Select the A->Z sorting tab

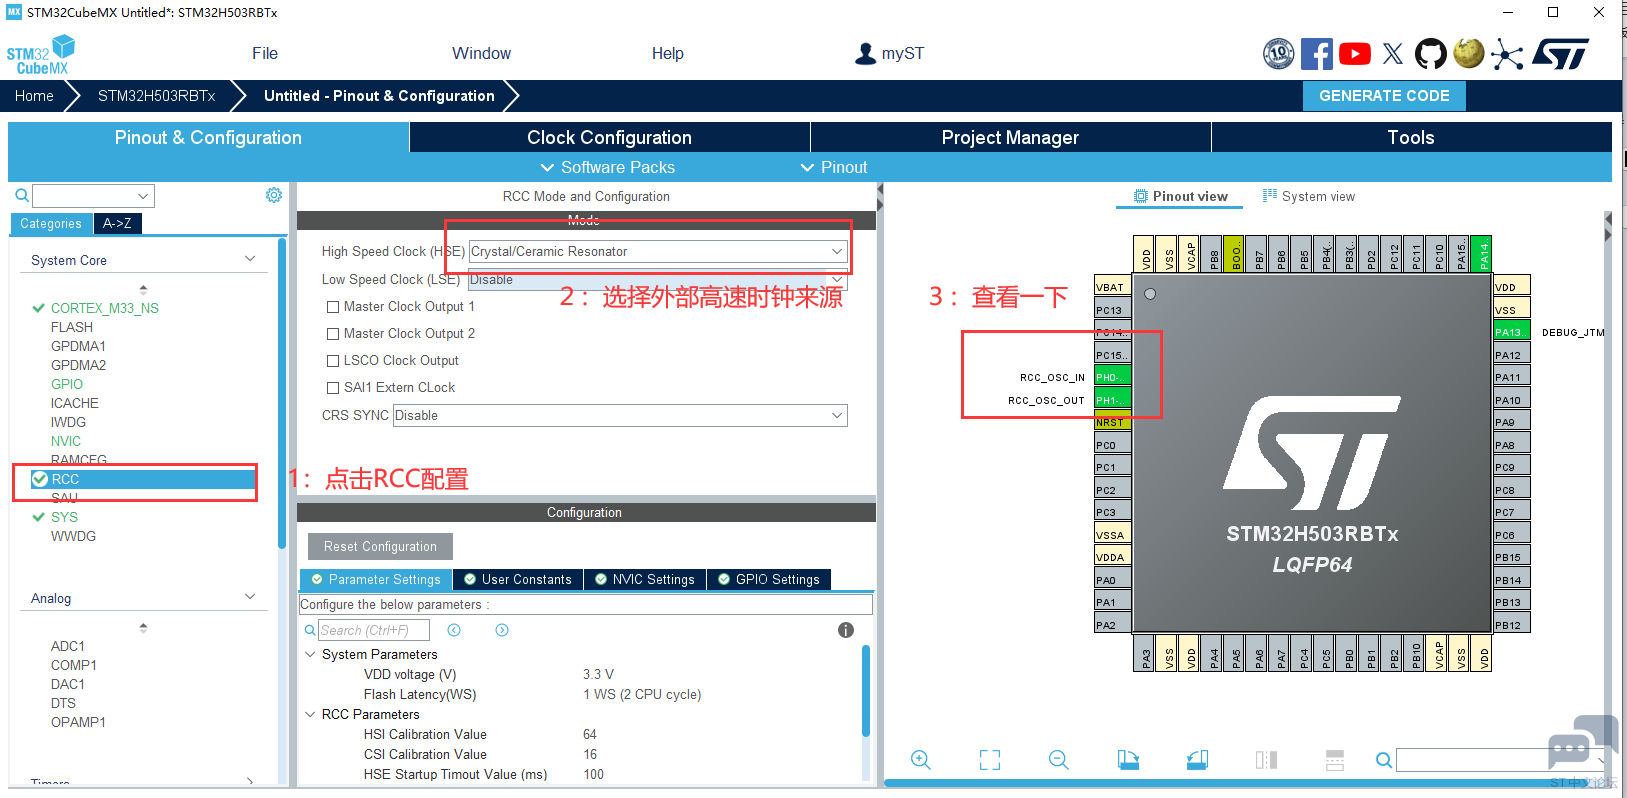point(117,224)
